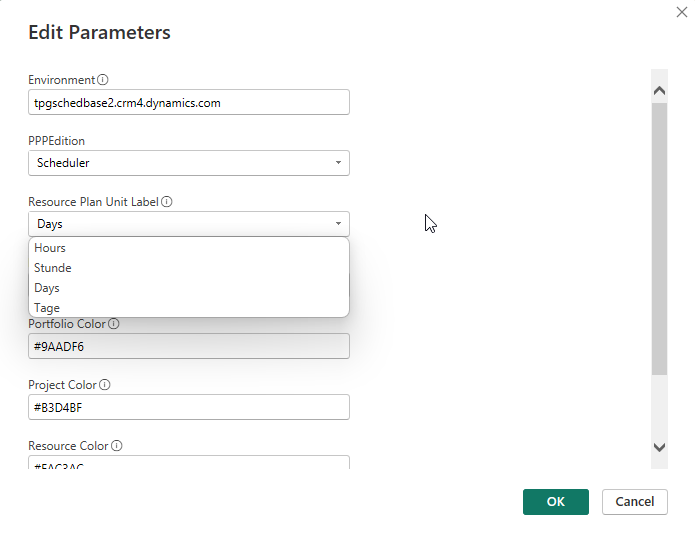Click the vertical scrollbar thumb
Screen dimensions: 695x539
[x=659, y=238]
